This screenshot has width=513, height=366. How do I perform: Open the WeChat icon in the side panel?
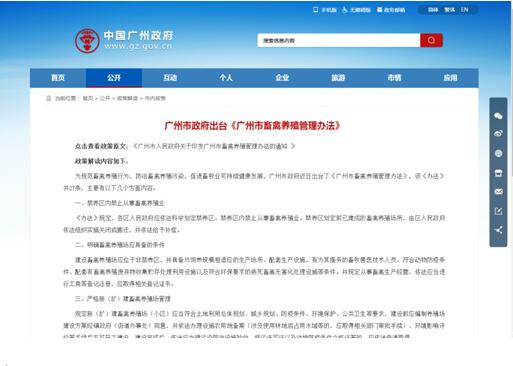click(498, 116)
